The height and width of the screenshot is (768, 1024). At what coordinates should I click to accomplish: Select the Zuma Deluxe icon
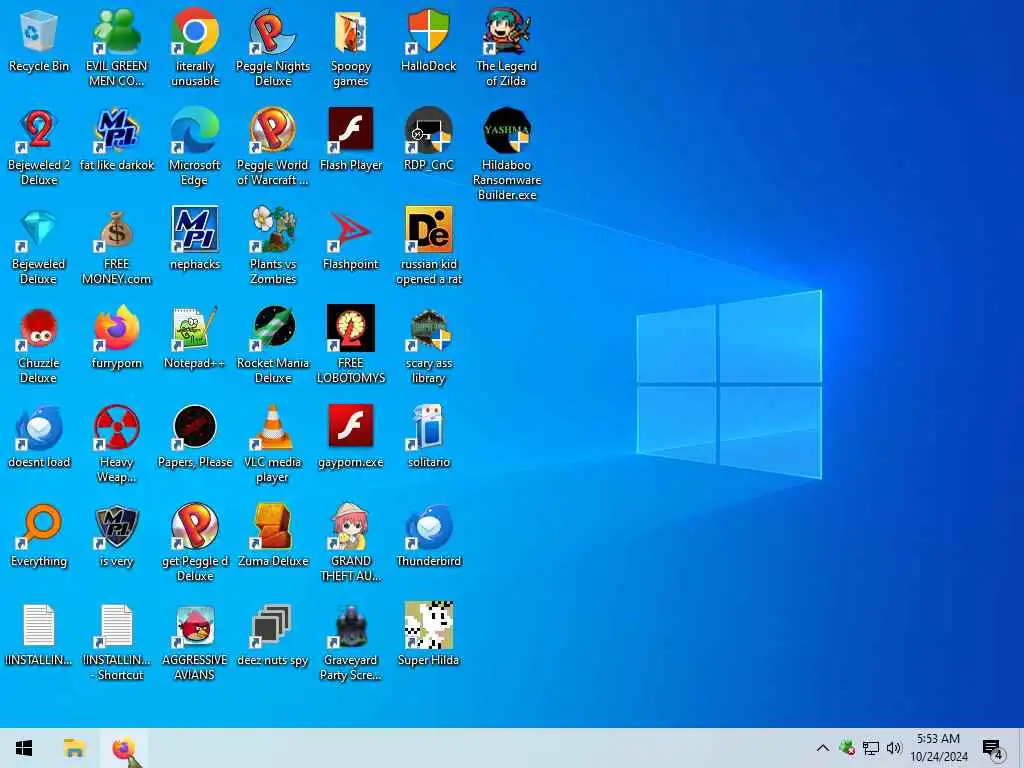273,536
